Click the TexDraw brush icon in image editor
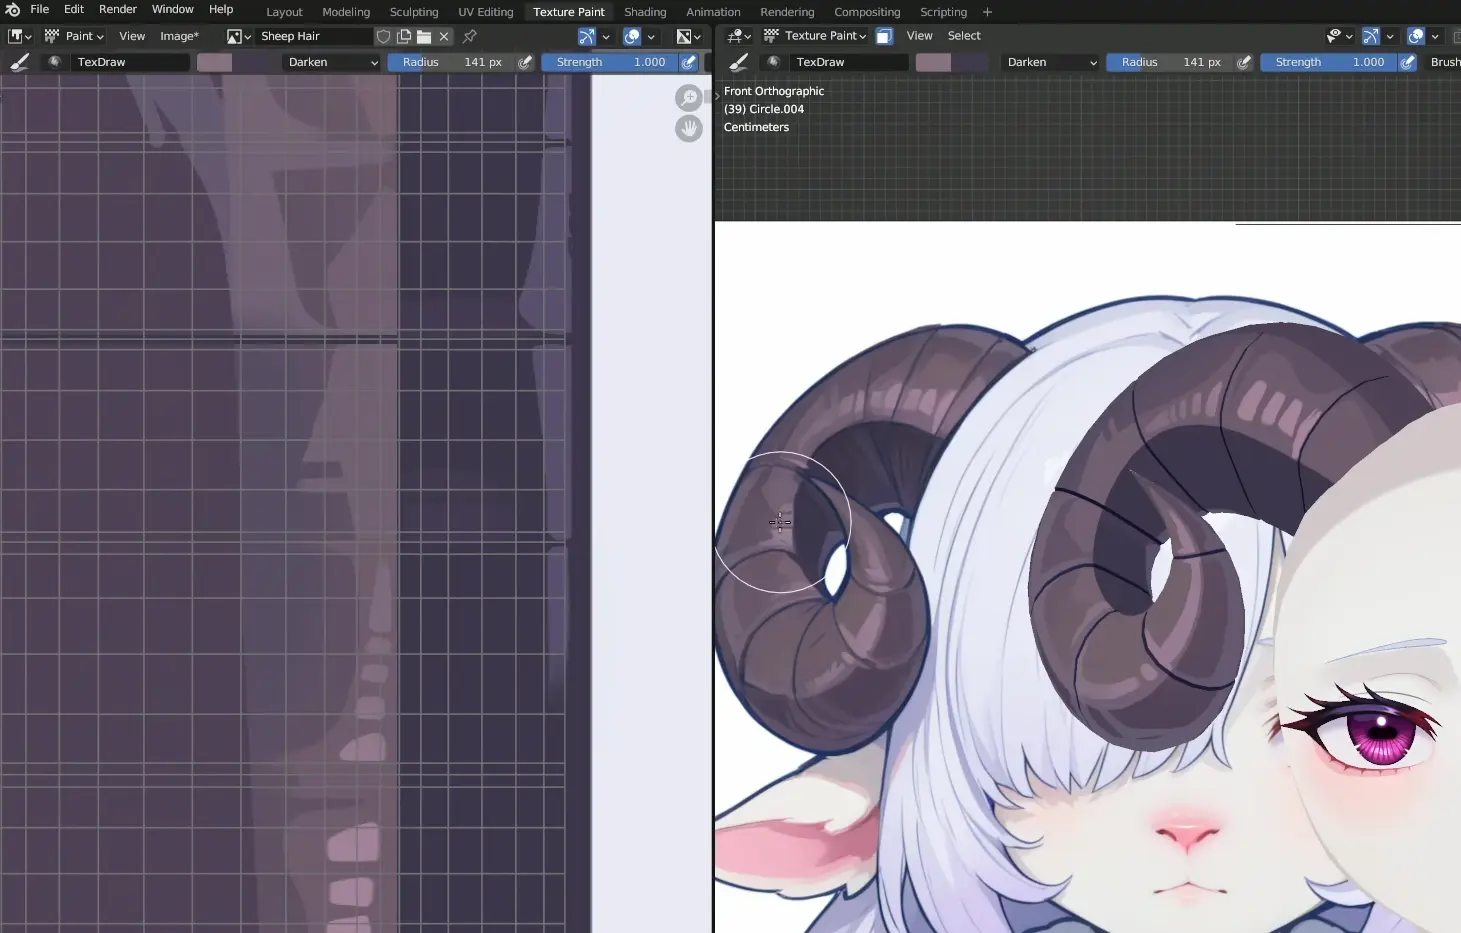This screenshot has height=933, width=1461. tap(54, 62)
